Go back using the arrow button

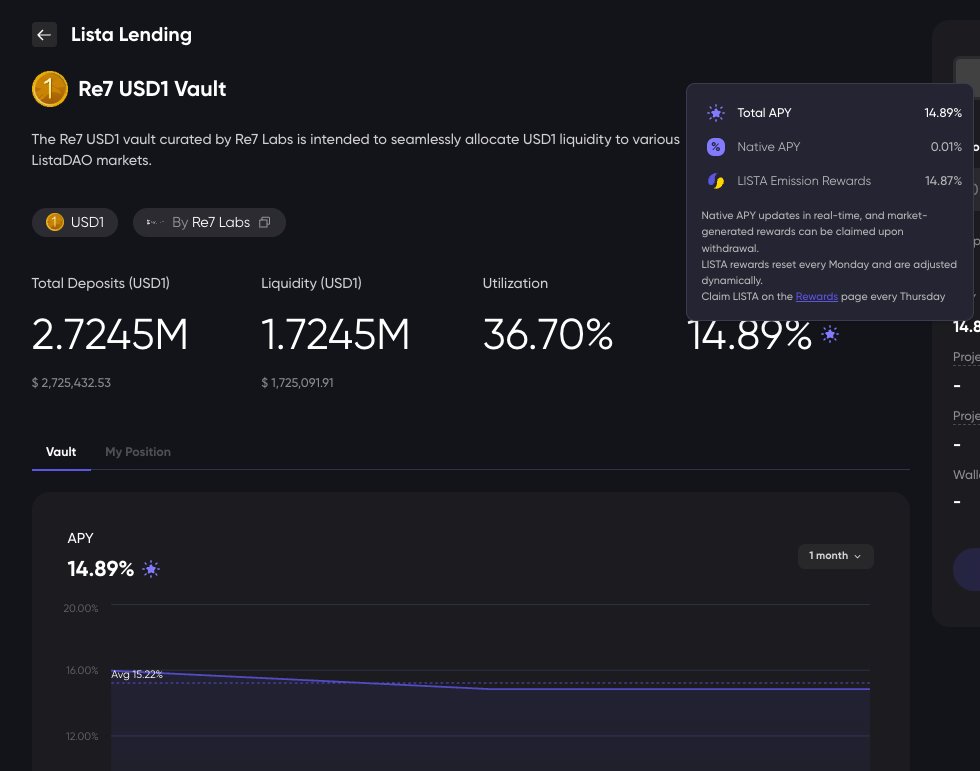point(44,34)
